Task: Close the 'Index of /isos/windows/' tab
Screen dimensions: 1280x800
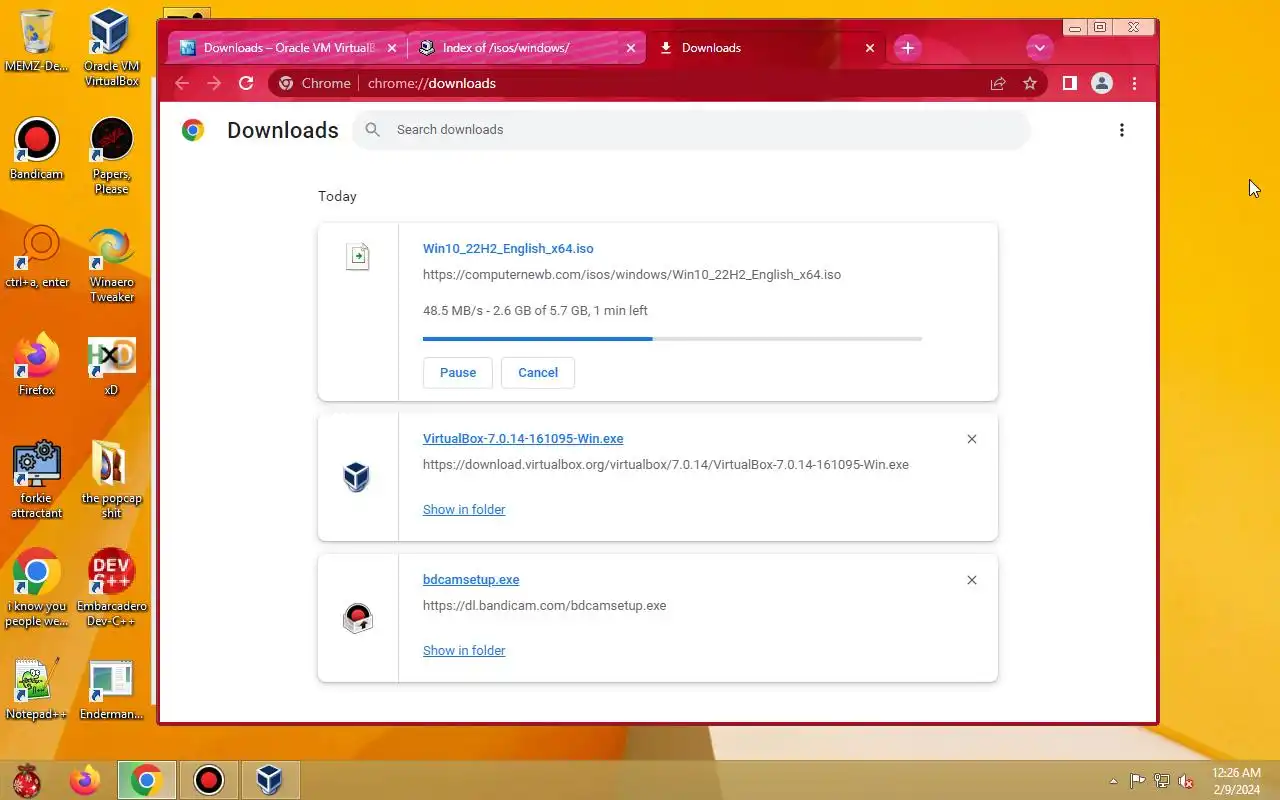Action: click(630, 47)
